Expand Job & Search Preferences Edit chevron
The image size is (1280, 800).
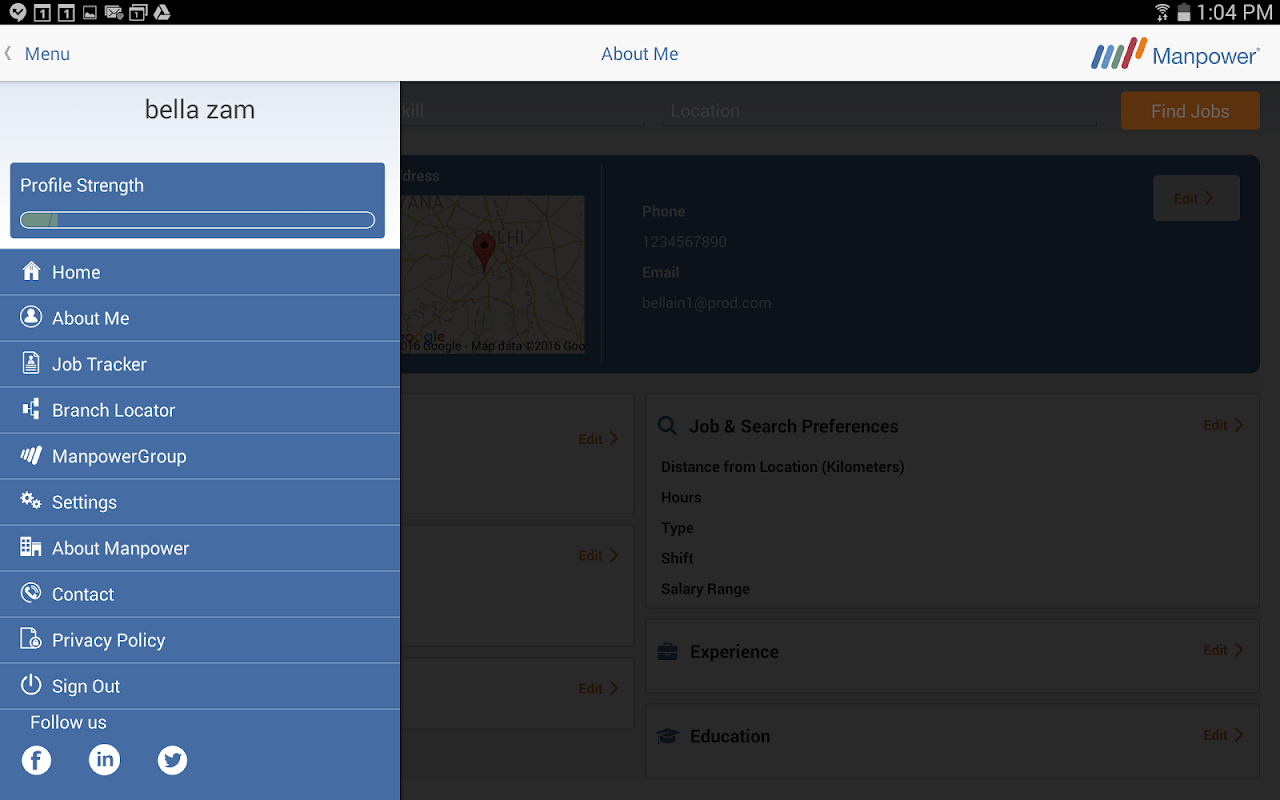pyautogui.click(x=1238, y=425)
